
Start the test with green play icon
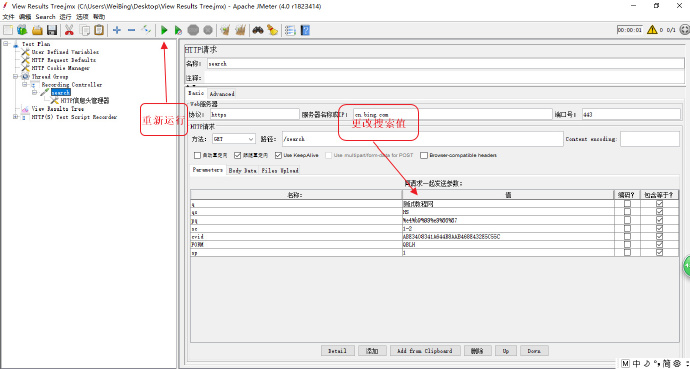pos(164,30)
